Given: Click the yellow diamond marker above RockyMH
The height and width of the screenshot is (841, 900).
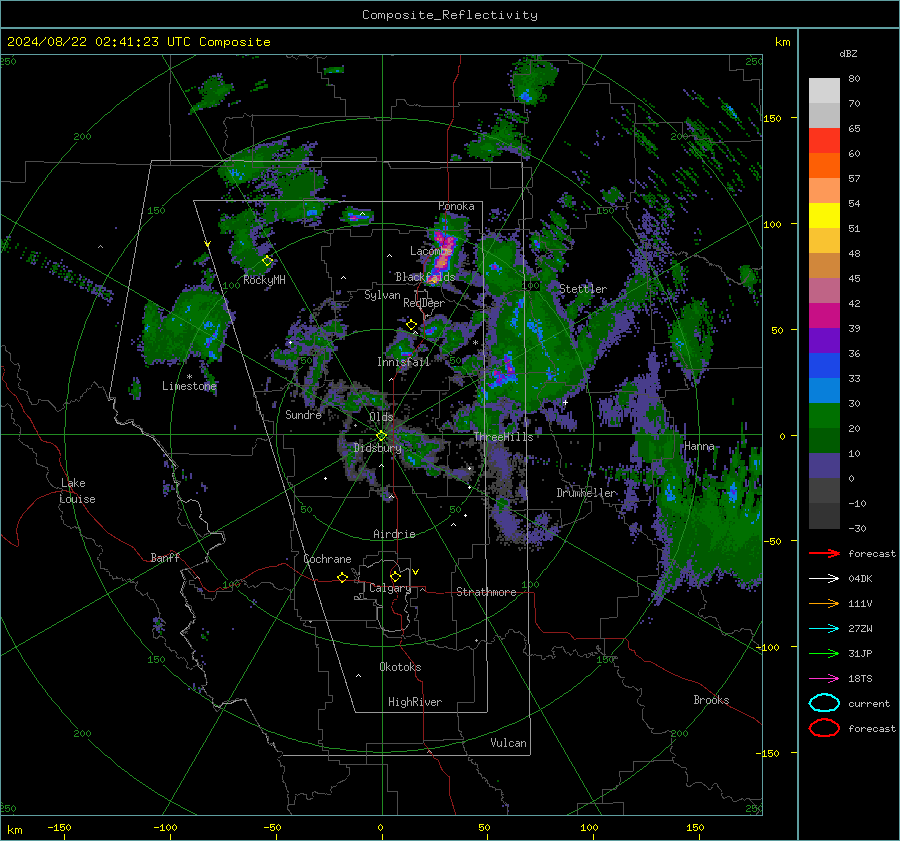Looking at the screenshot, I should (267, 261).
